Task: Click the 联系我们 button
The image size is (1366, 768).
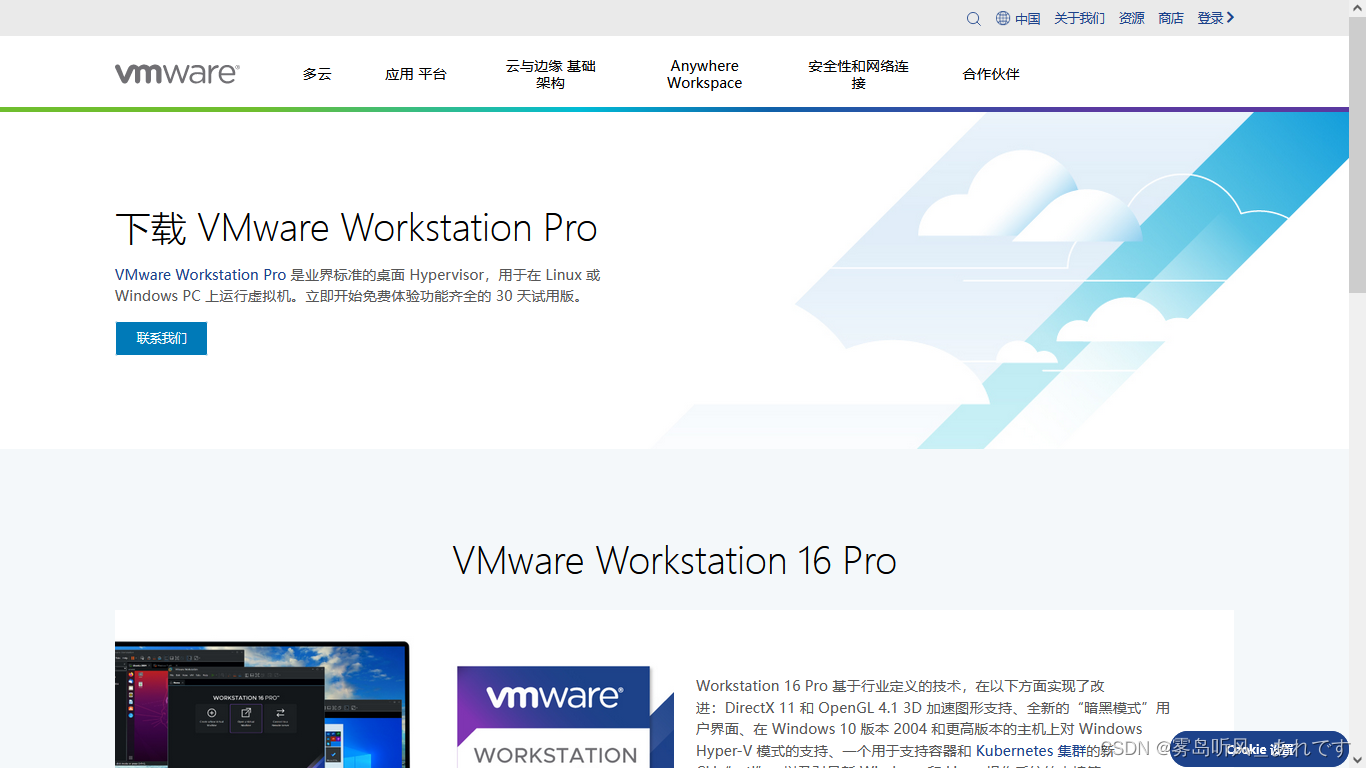Action: coord(161,338)
